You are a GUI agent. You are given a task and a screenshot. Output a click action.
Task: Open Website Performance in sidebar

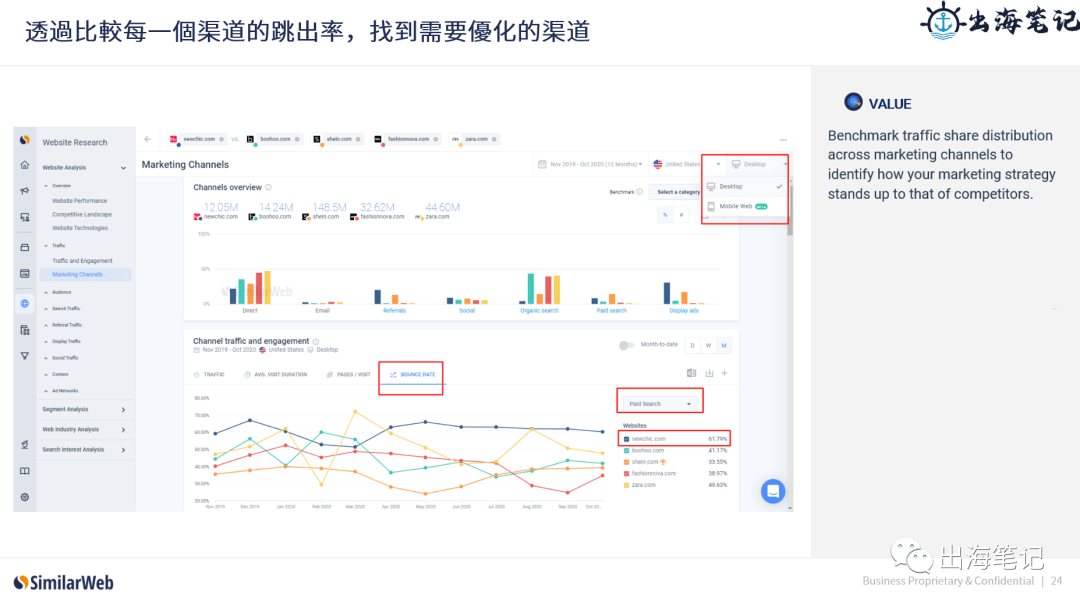coord(79,201)
